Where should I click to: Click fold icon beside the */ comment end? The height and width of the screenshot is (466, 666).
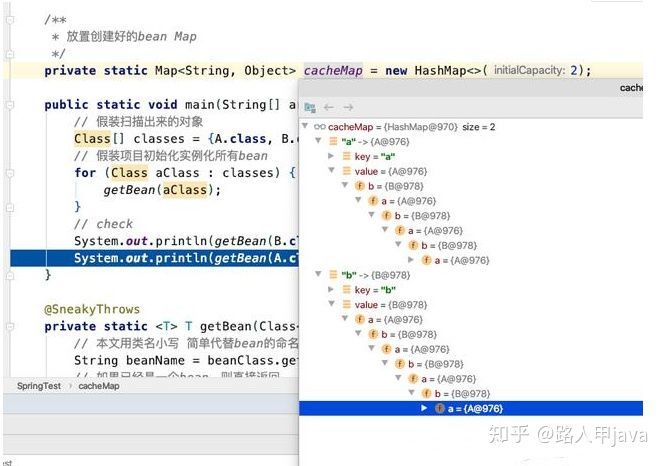click(x=9, y=54)
